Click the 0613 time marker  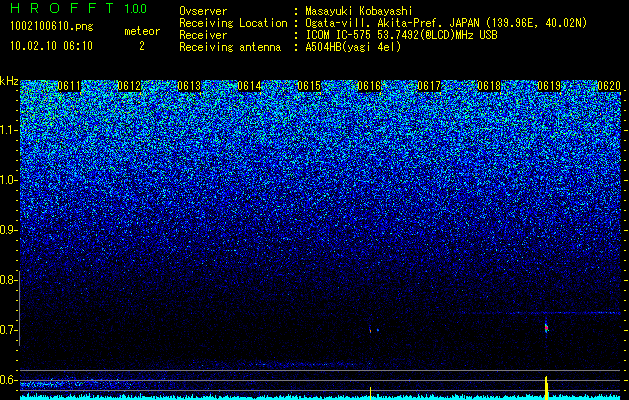click(189, 86)
